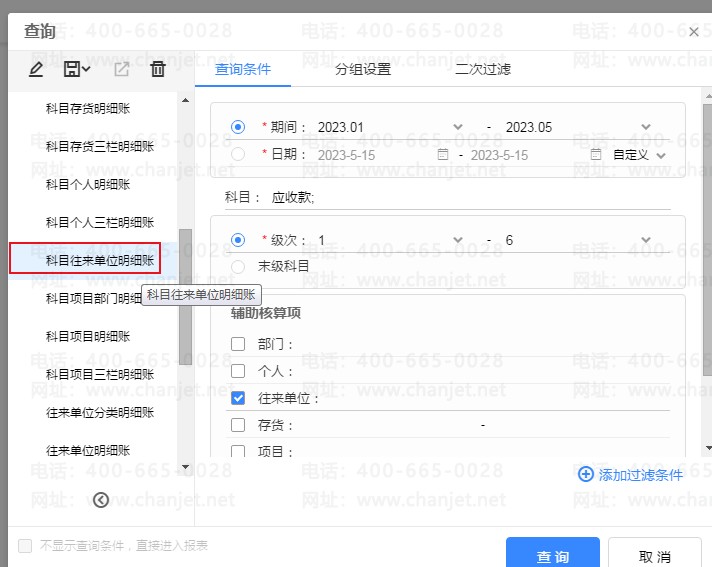
Task: Expand end period 2023.05 dropdown
Action: pyautogui.click(x=646, y=127)
